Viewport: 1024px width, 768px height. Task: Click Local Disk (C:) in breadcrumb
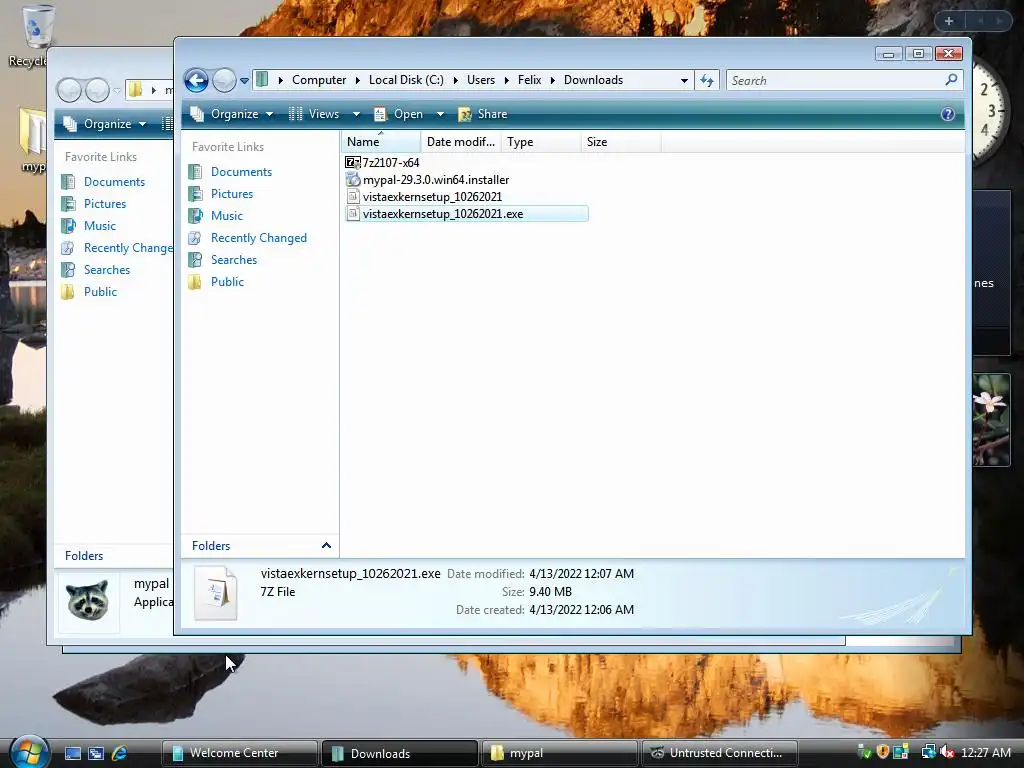click(x=406, y=80)
